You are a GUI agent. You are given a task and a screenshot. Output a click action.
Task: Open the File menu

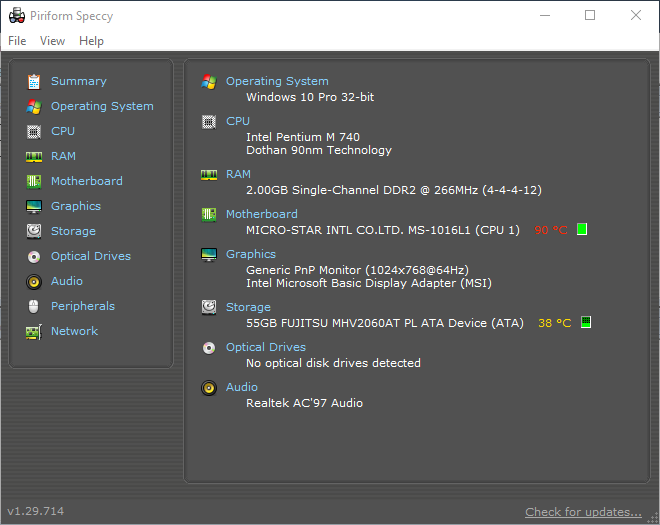pyautogui.click(x=17, y=41)
